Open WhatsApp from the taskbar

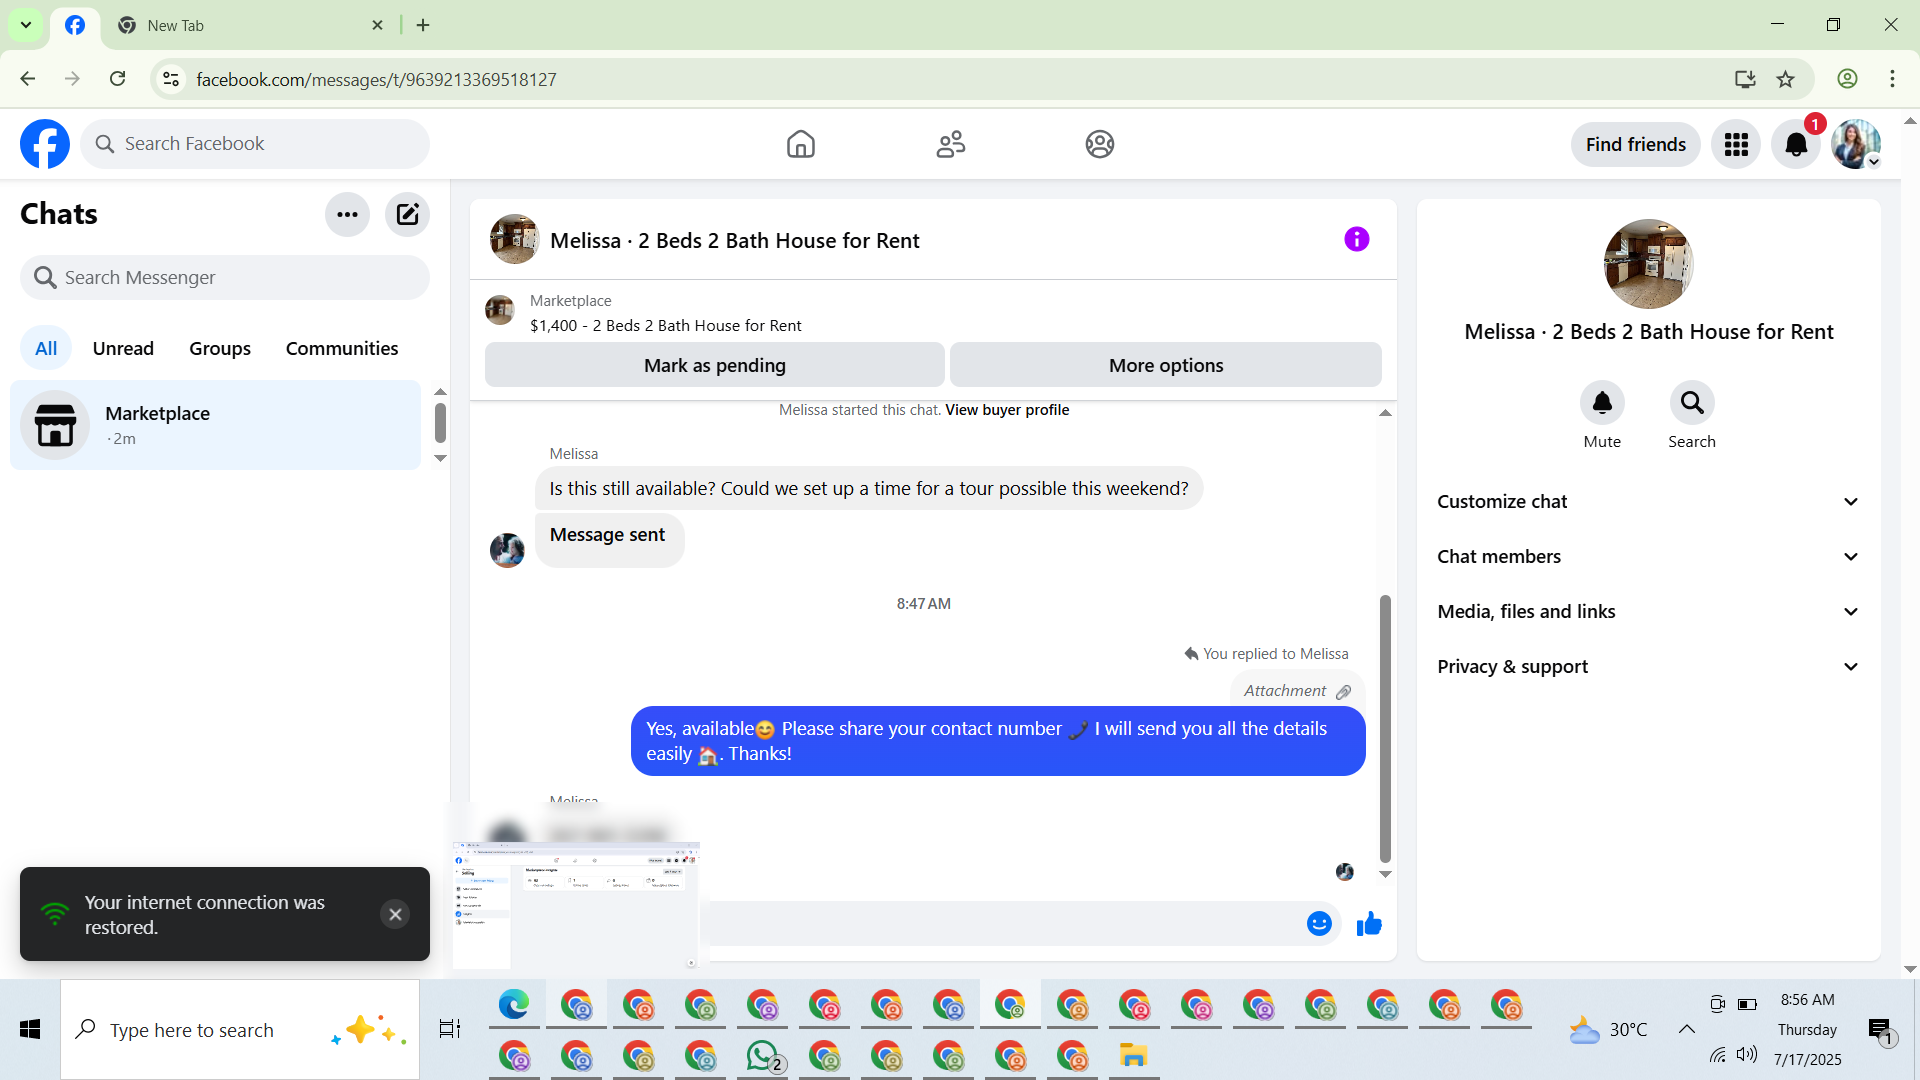click(763, 1056)
